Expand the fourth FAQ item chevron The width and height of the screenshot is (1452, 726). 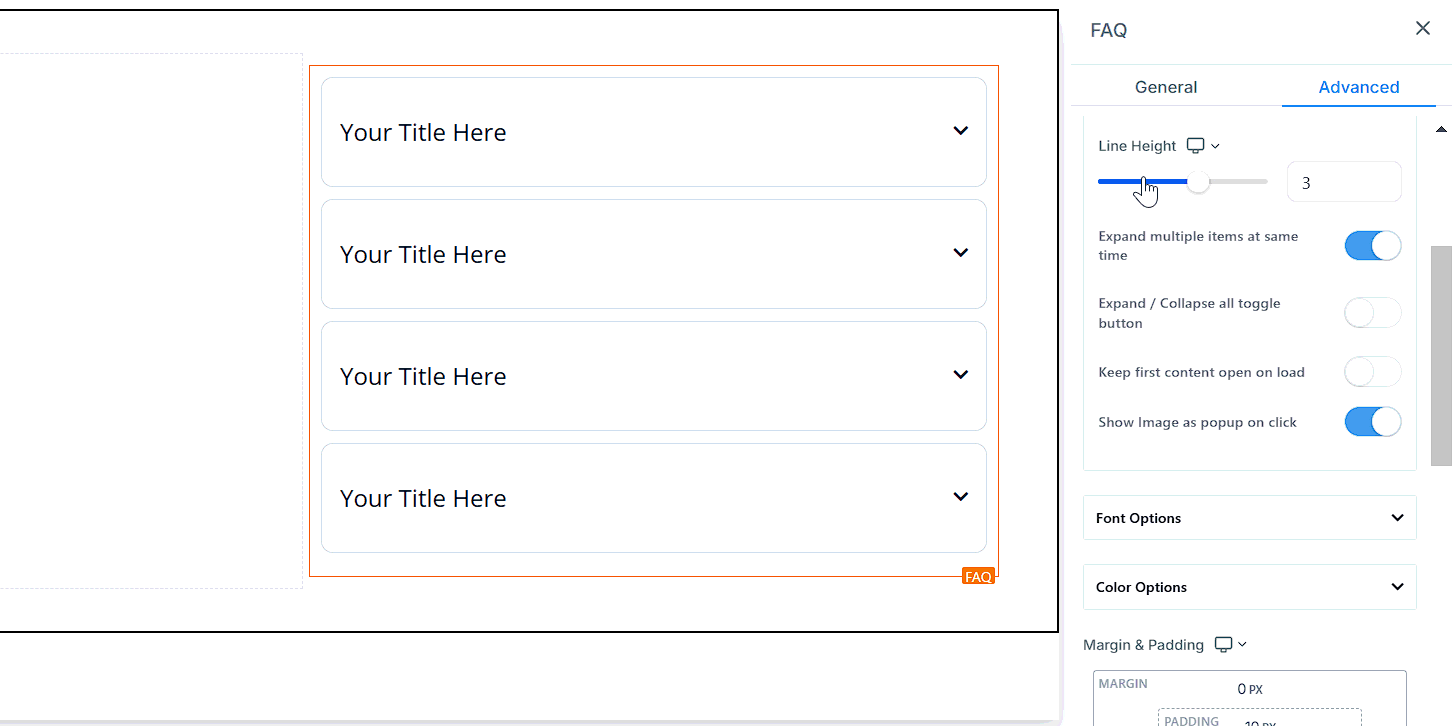tap(961, 497)
